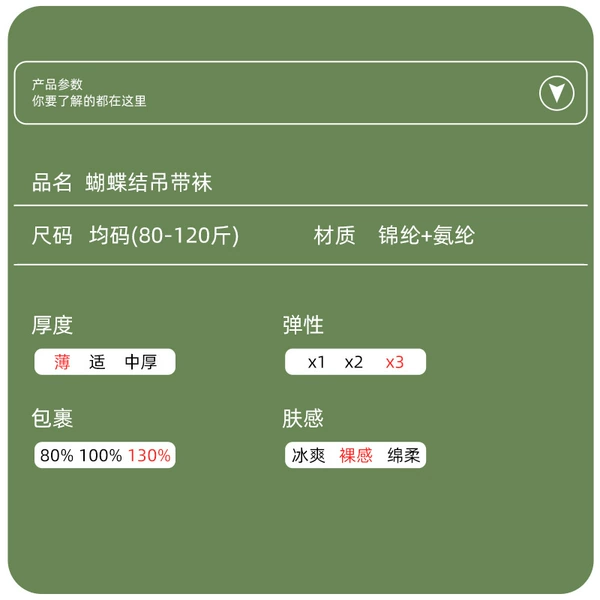
Task: Choose x2 elasticity level
Action: pos(354,362)
